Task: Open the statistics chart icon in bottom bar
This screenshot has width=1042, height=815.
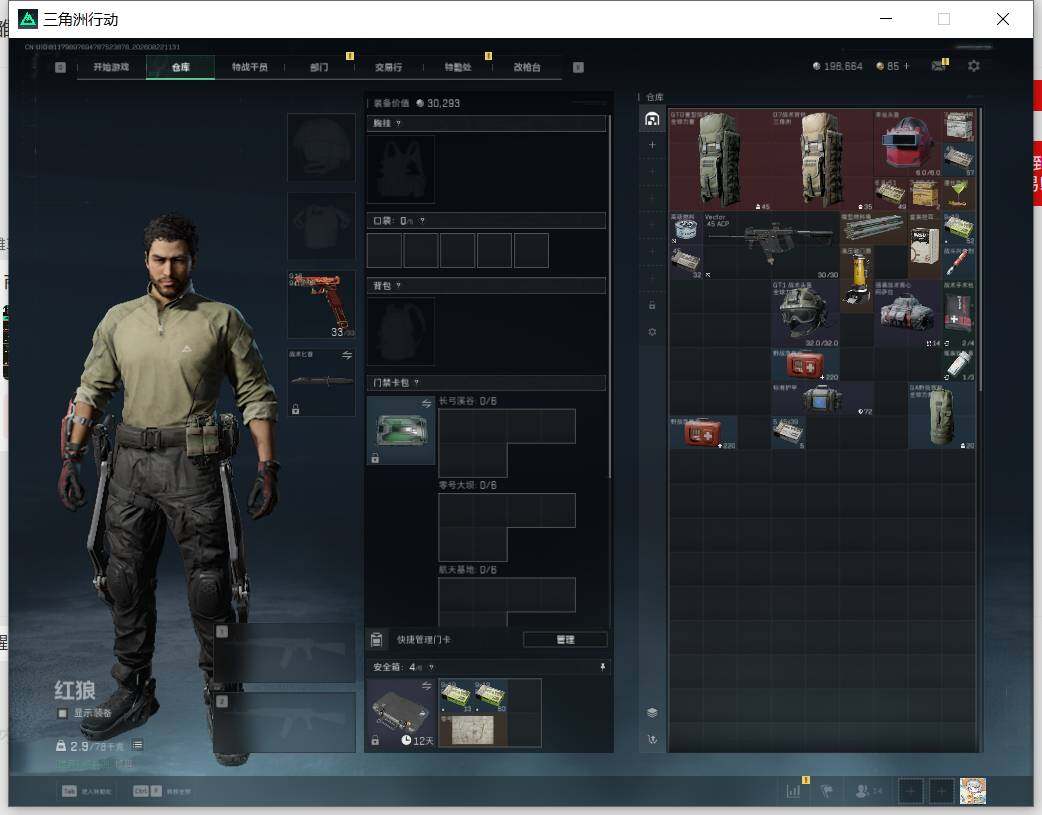Action: click(793, 790)
